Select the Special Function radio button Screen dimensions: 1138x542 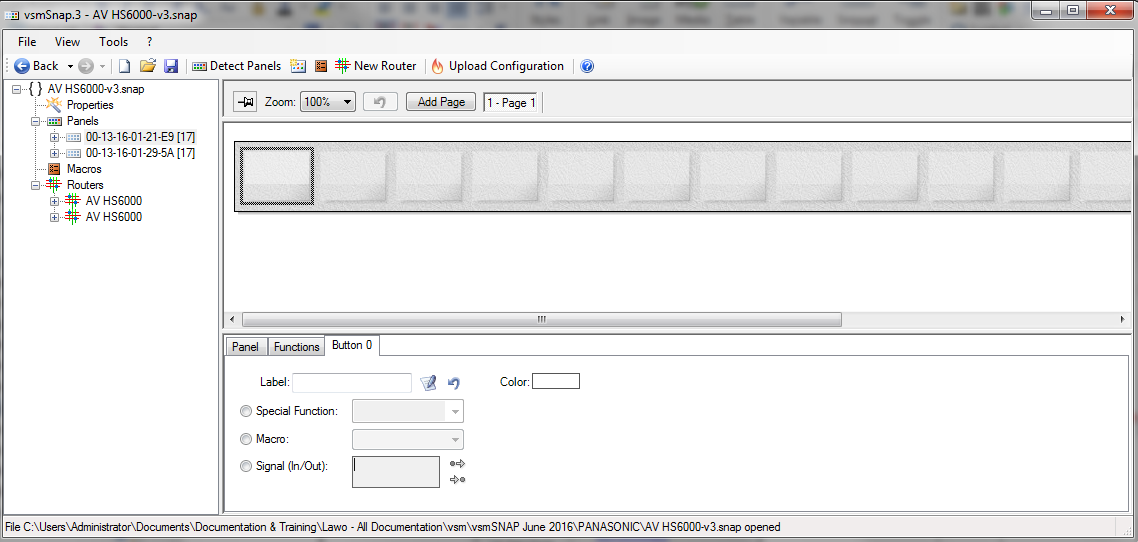click(246, 411)
